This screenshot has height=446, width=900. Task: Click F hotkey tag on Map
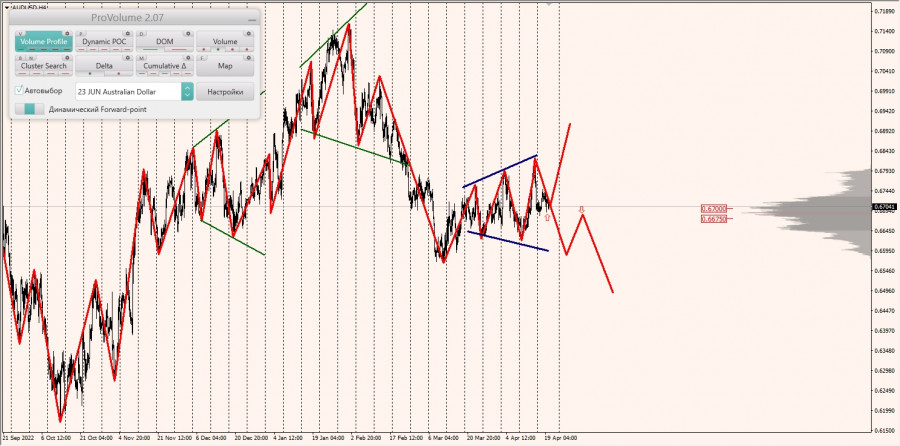202,59
